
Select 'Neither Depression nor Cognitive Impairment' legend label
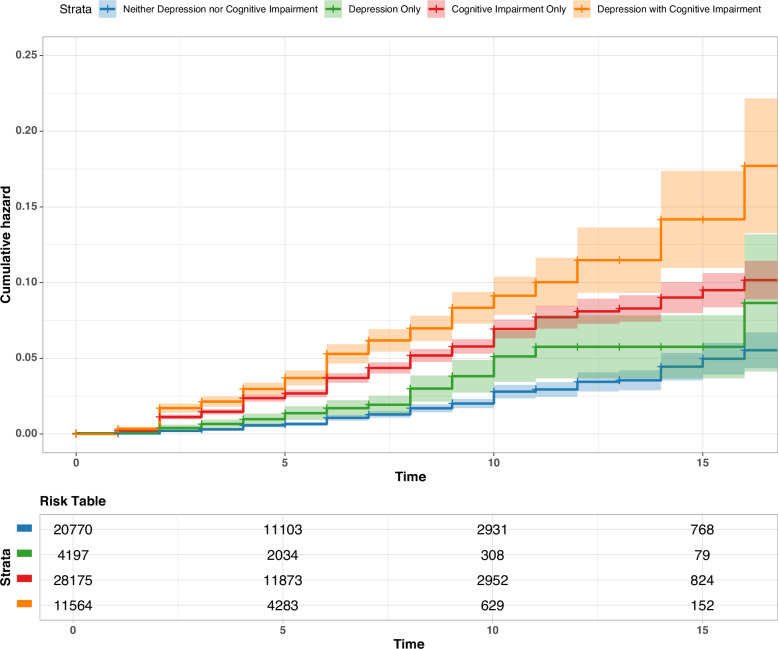pos(220,9)
